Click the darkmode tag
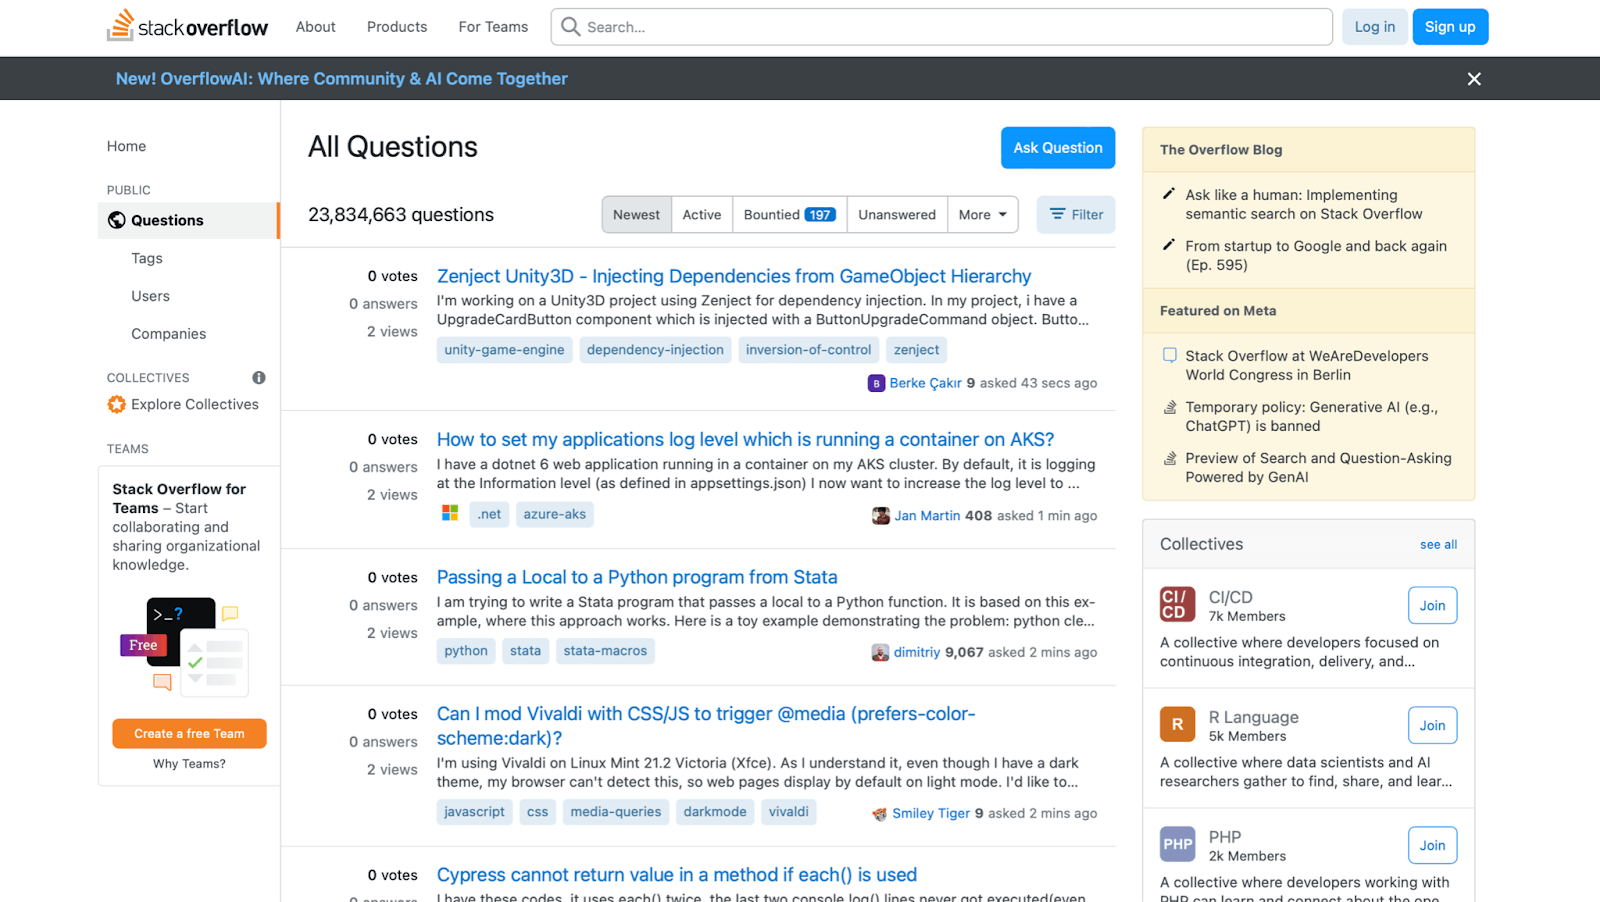 coord(715,812)
